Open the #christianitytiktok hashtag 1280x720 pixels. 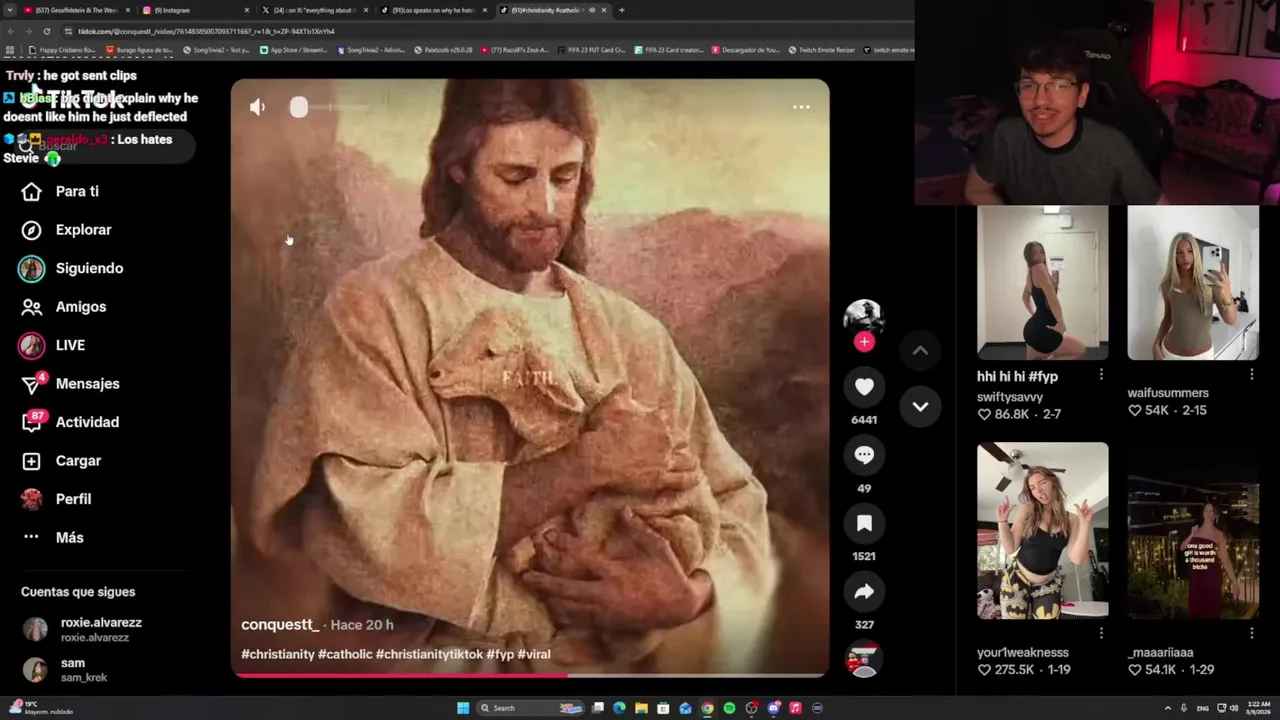coord(429,654)
